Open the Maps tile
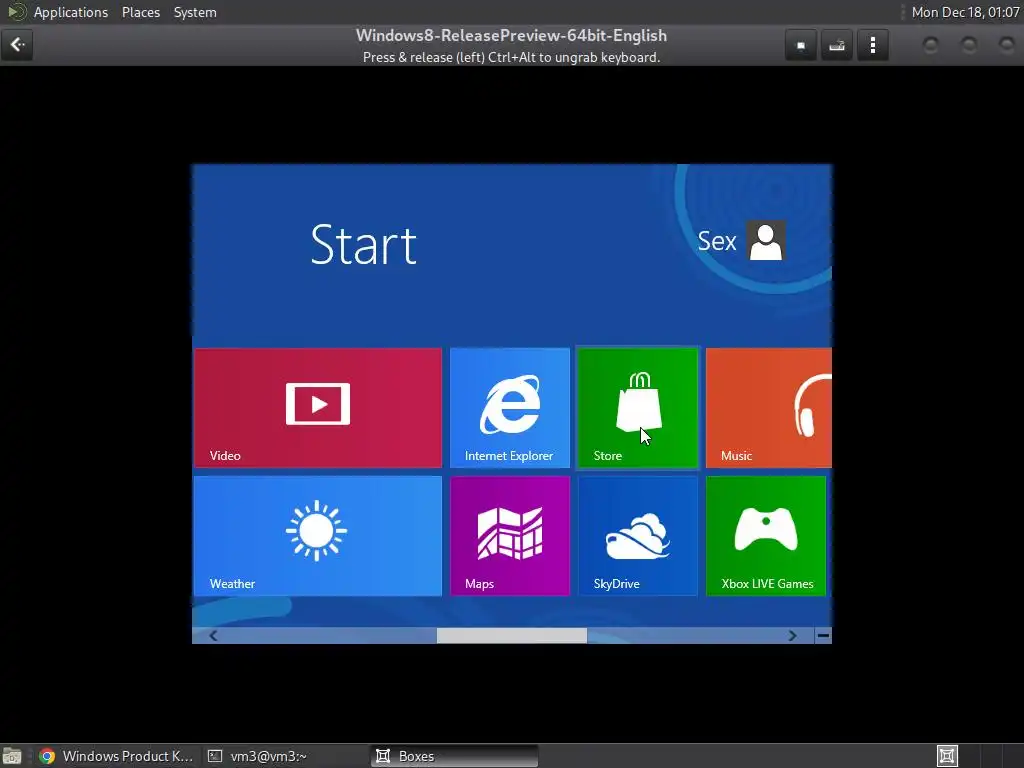Viewport: 1024px width, 768px height. pyautogui.click(x=509, y=536)
